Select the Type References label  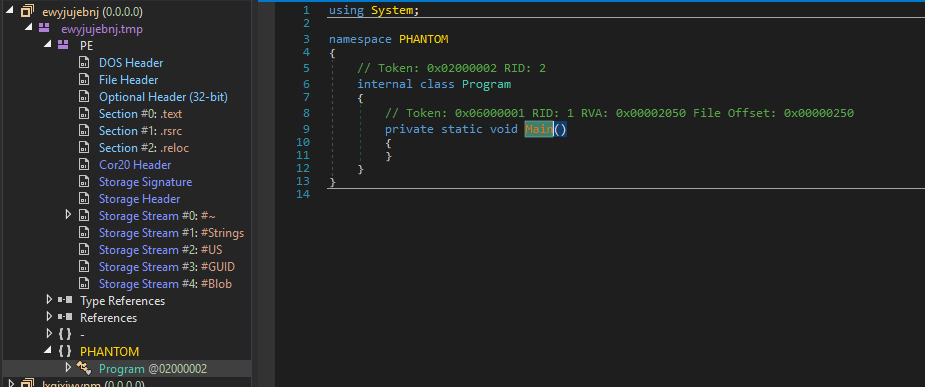[x=122, y=301]
